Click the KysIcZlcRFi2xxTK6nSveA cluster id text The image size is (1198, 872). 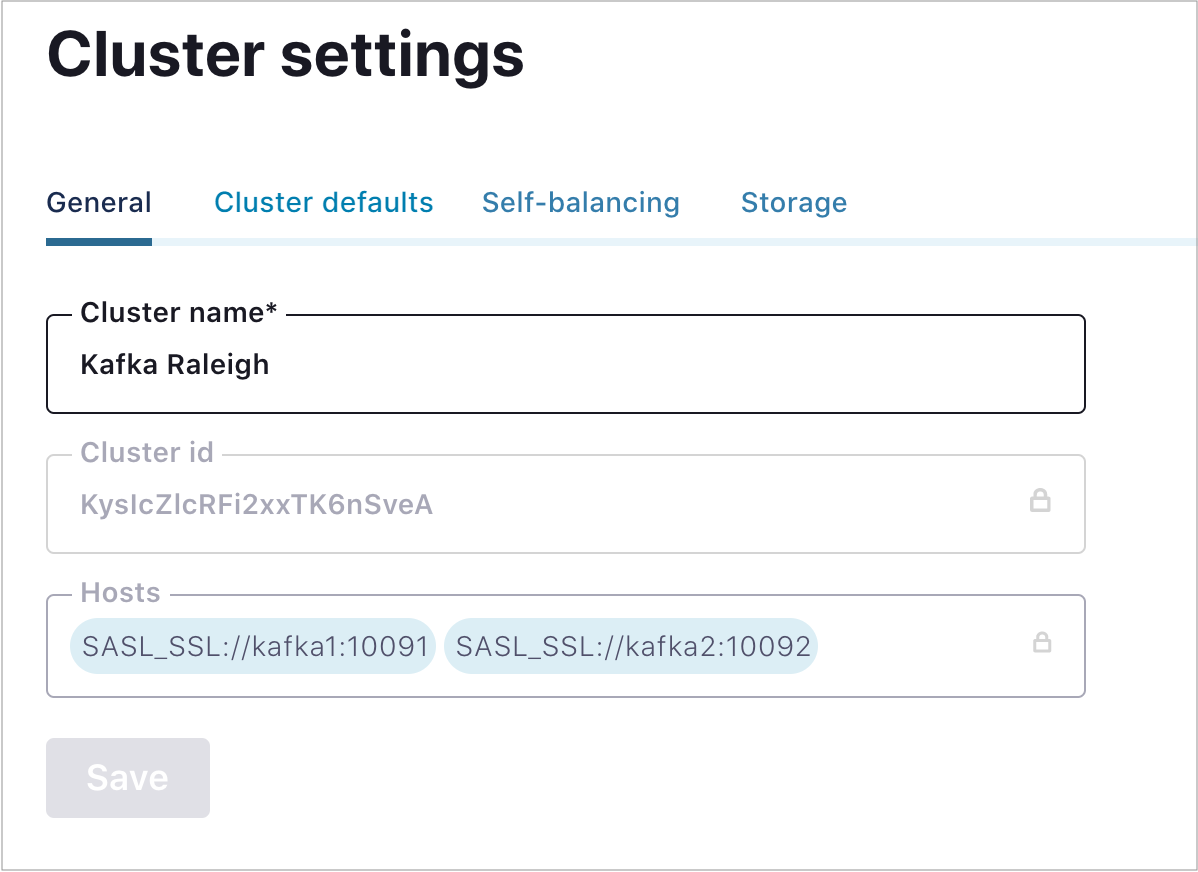pyautogui.click(x=256, y=505)
